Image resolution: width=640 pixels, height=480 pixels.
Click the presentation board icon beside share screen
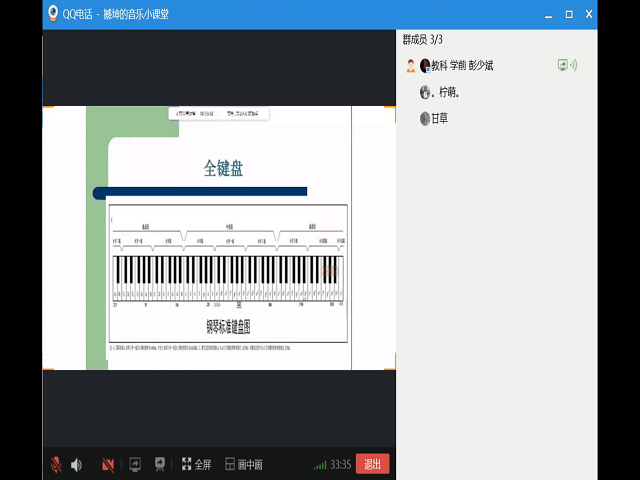tap(159, 464)
